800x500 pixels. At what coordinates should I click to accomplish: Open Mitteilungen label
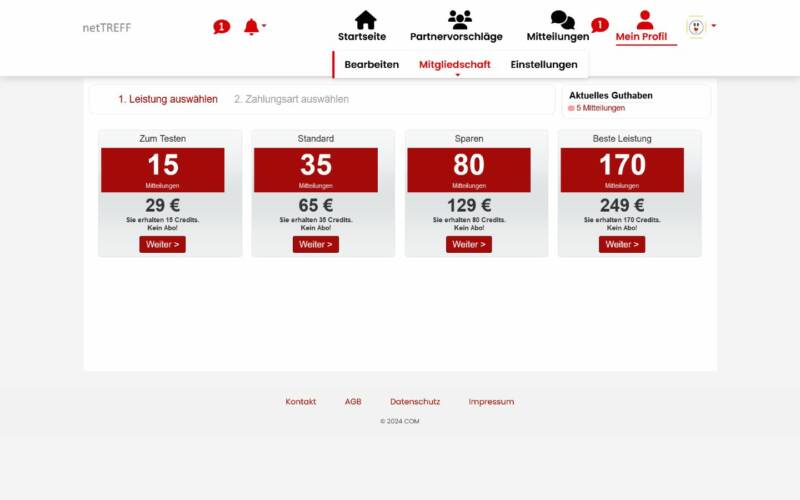click(558, 37)
